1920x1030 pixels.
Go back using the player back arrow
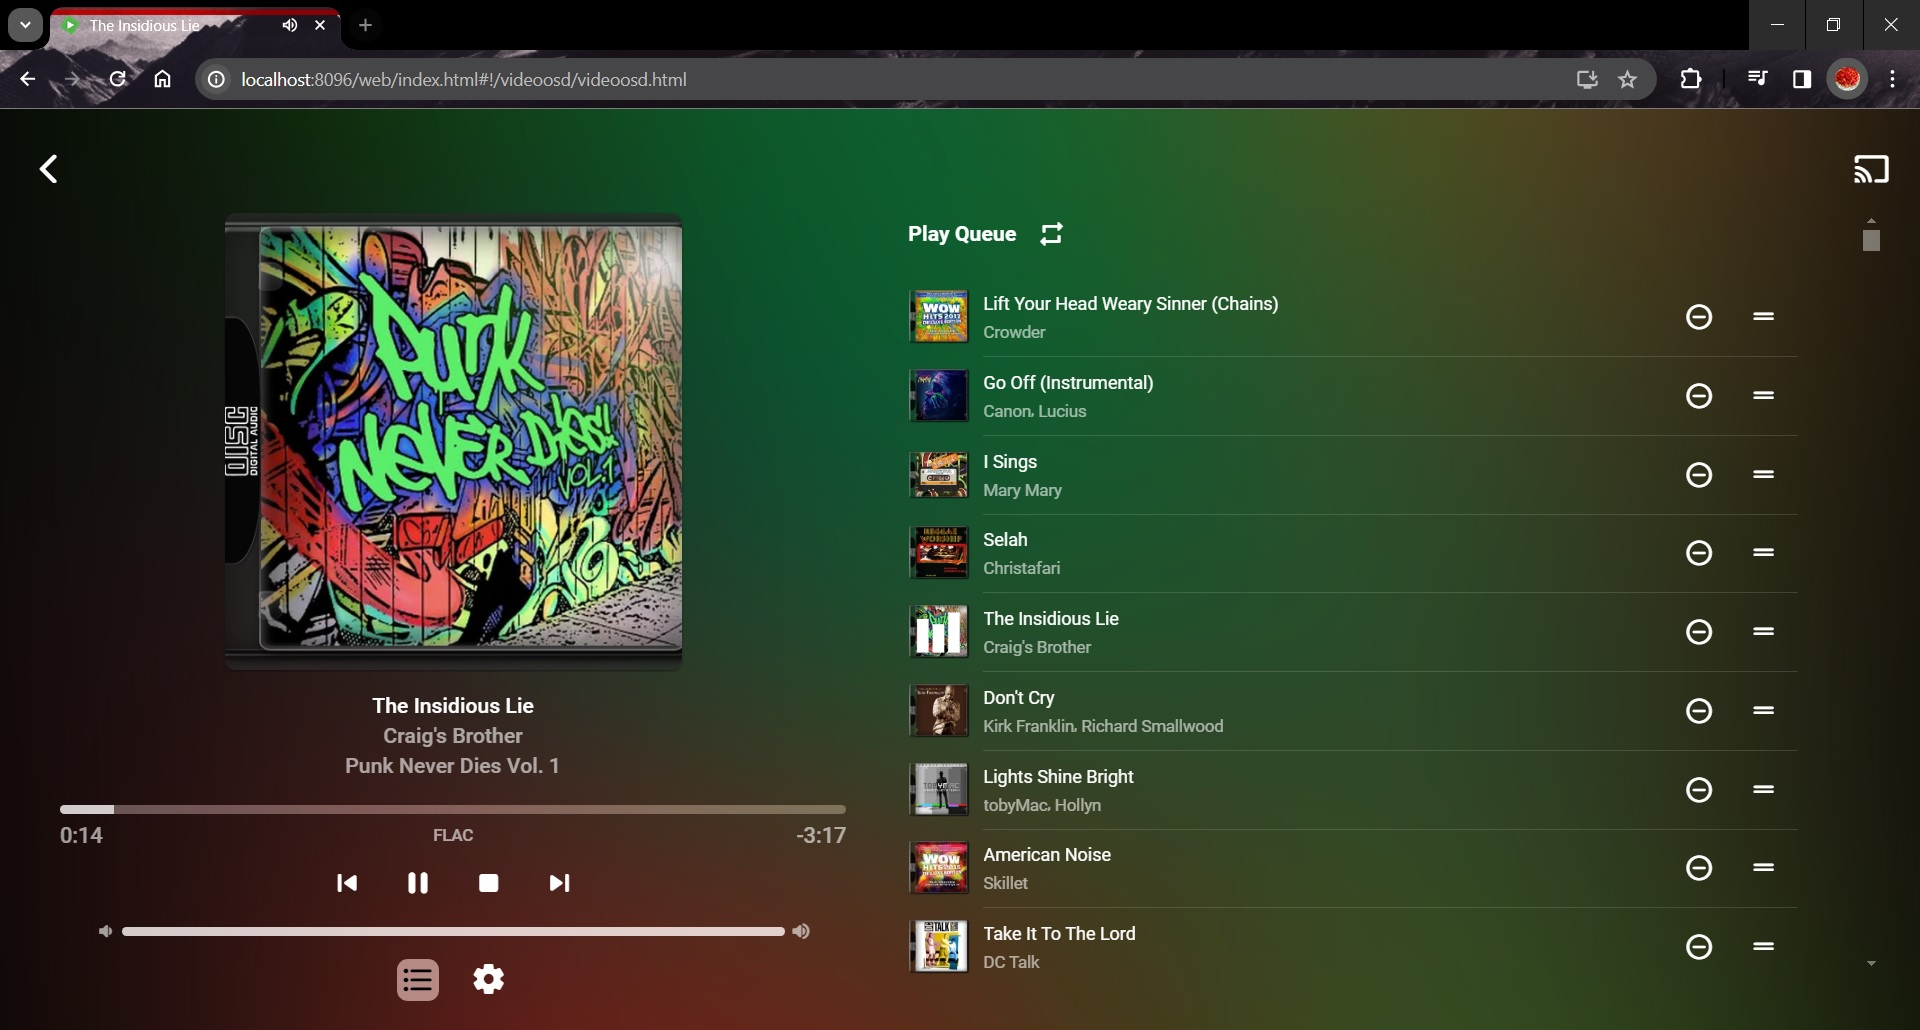(48, 169)
